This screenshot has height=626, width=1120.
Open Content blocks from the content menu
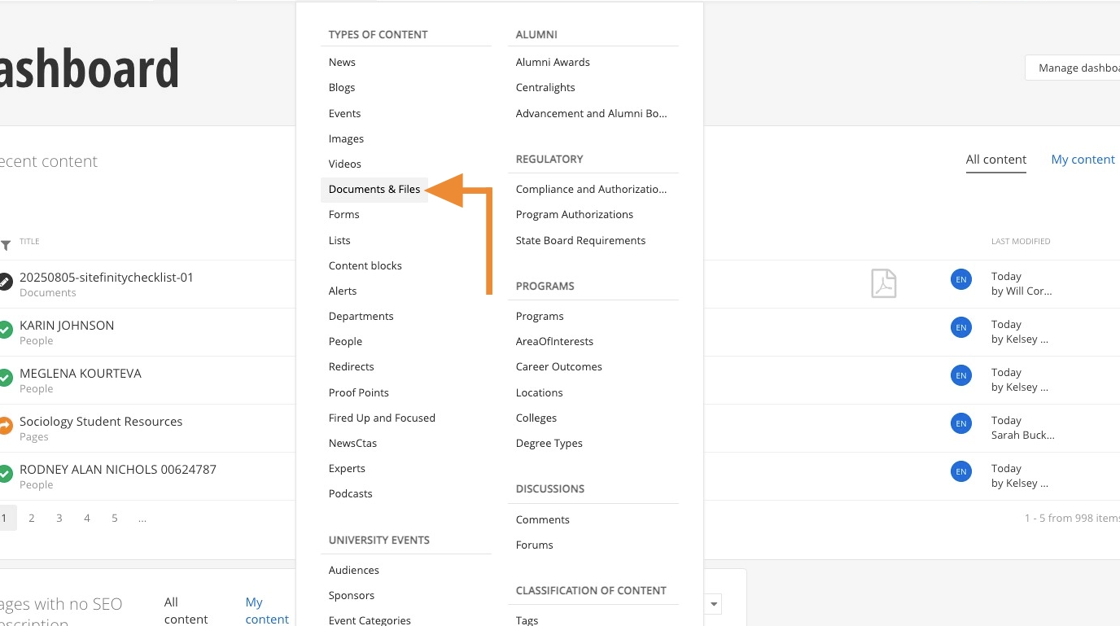[x=365, y=265]
